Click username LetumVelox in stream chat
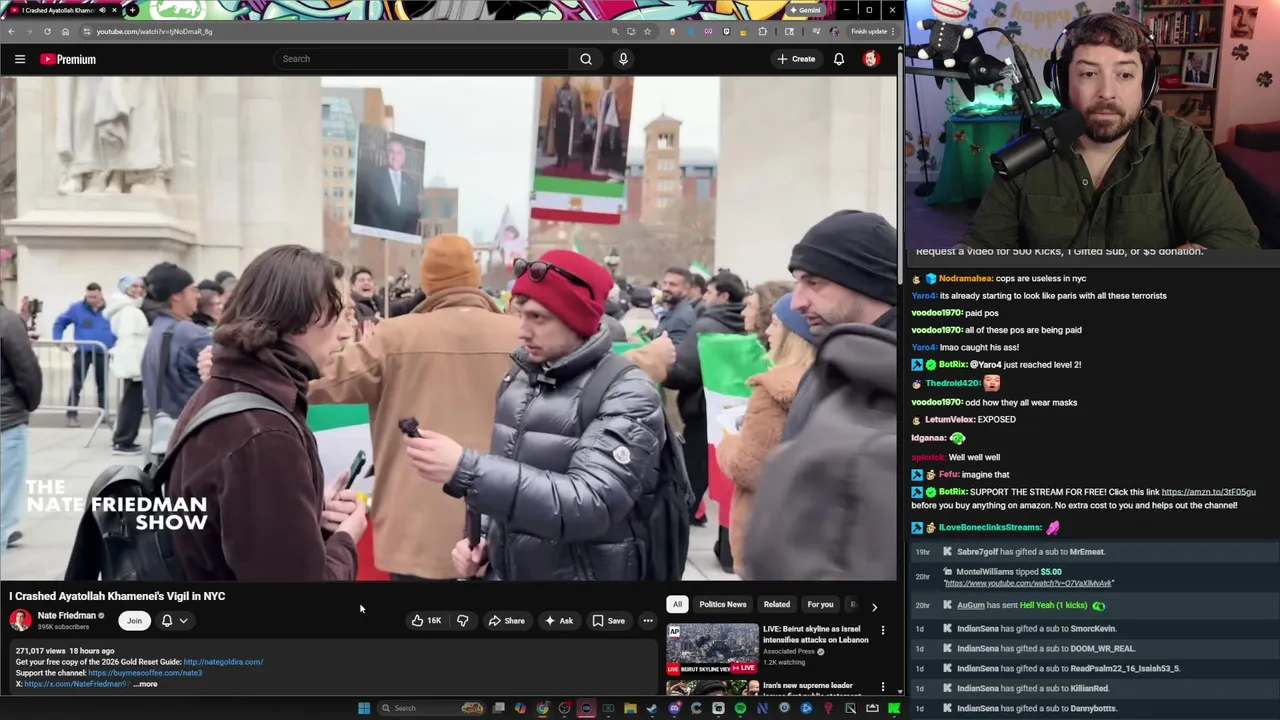 coord(949,420)
